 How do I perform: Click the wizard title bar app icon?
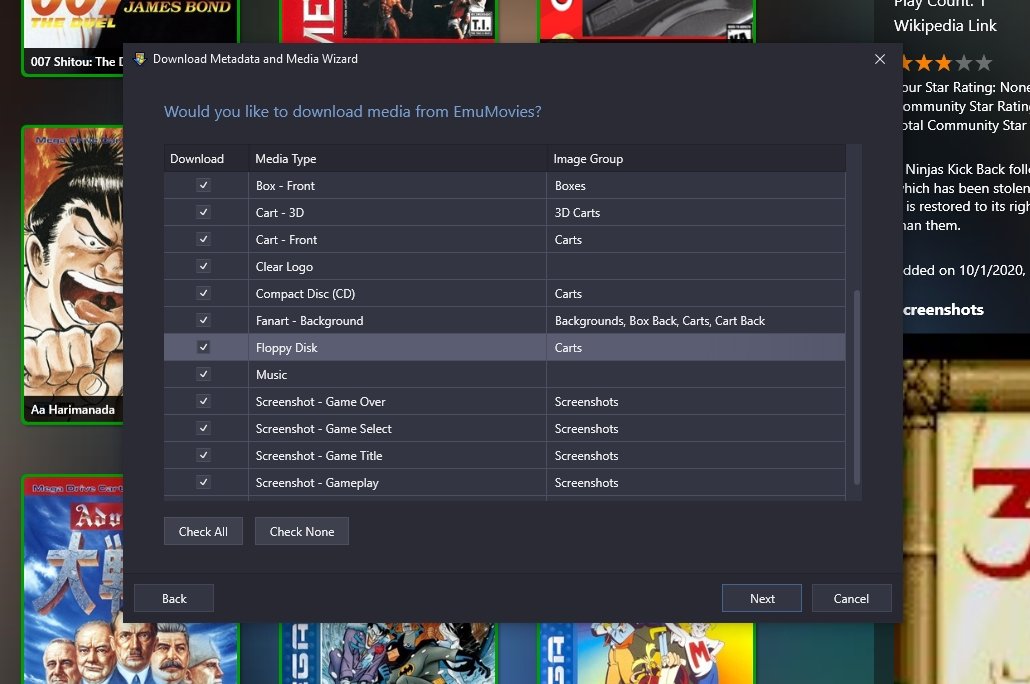[139, 59]
